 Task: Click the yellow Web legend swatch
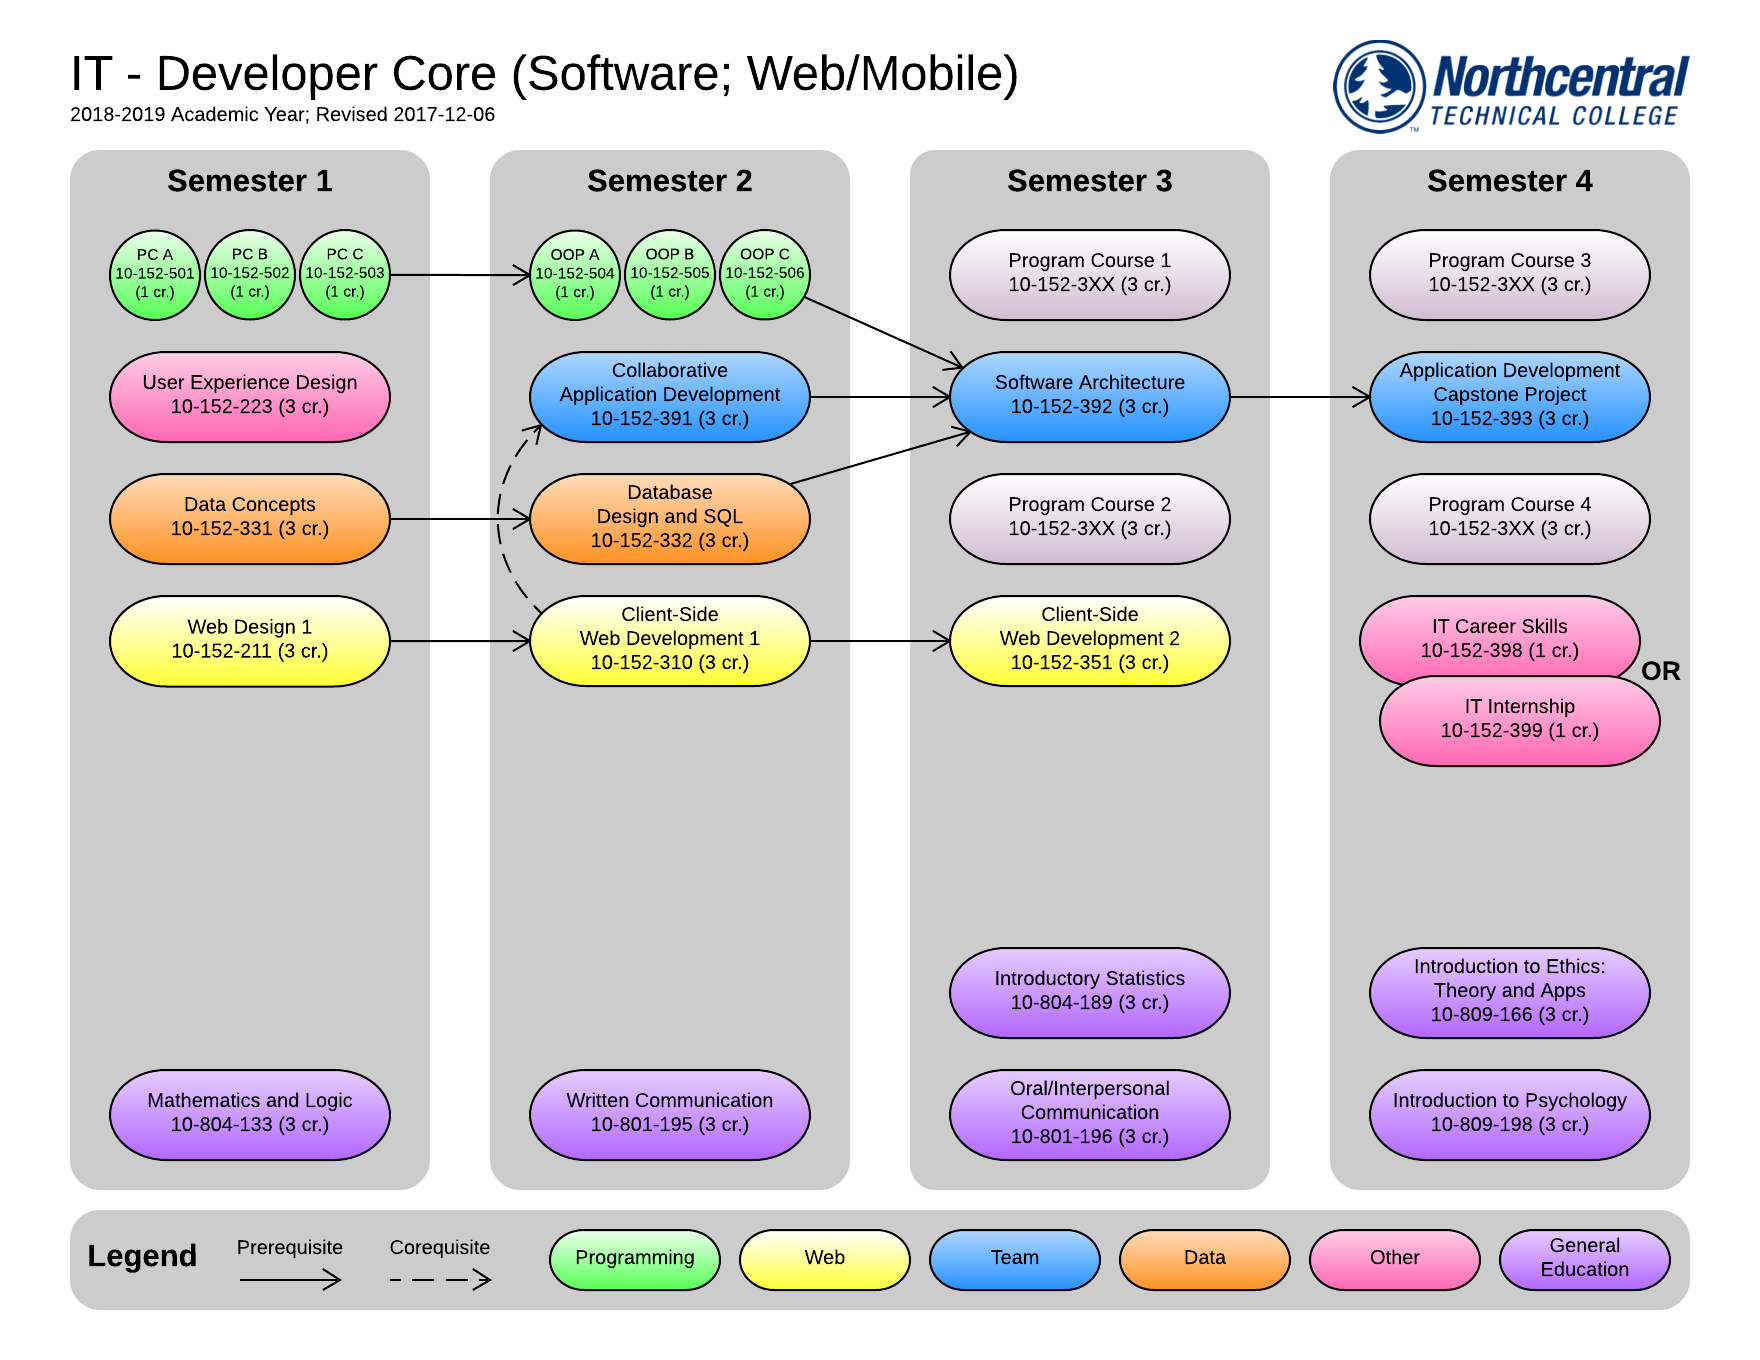pos(824,1259)
